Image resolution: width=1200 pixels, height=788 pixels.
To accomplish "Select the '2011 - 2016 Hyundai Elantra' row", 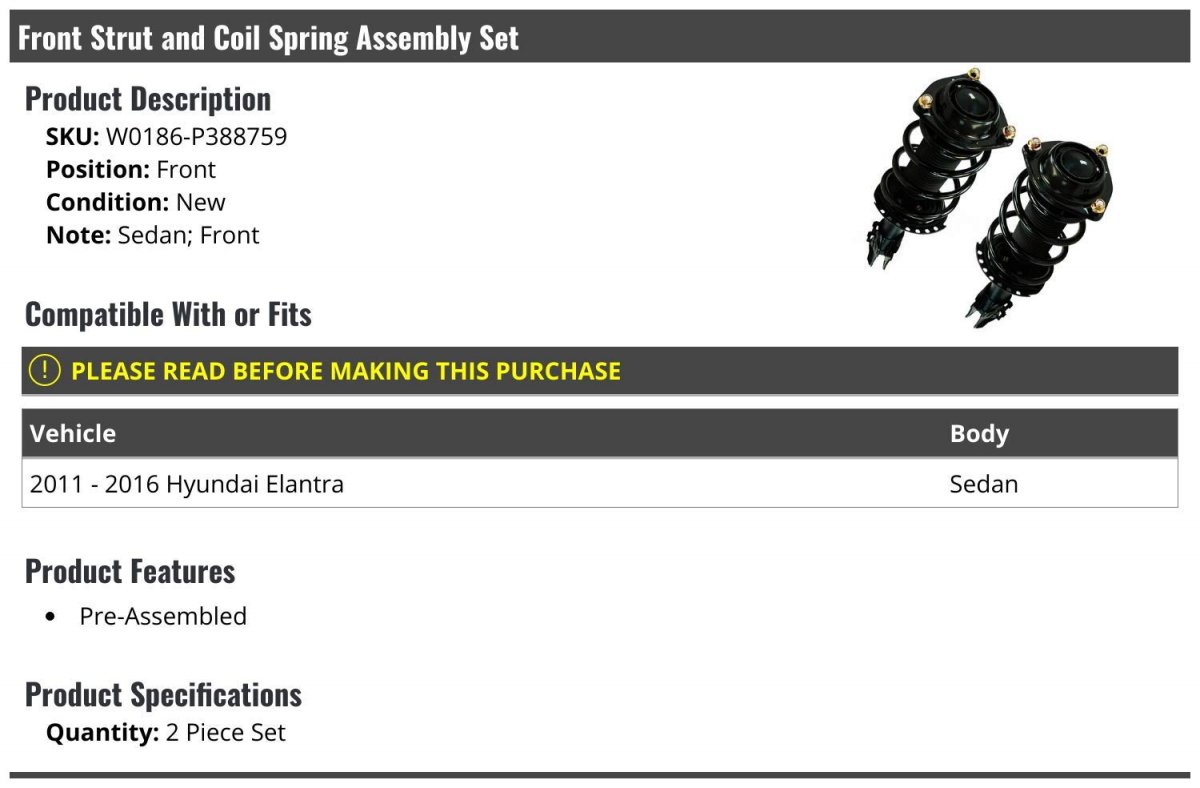I will tap(187, 484).
